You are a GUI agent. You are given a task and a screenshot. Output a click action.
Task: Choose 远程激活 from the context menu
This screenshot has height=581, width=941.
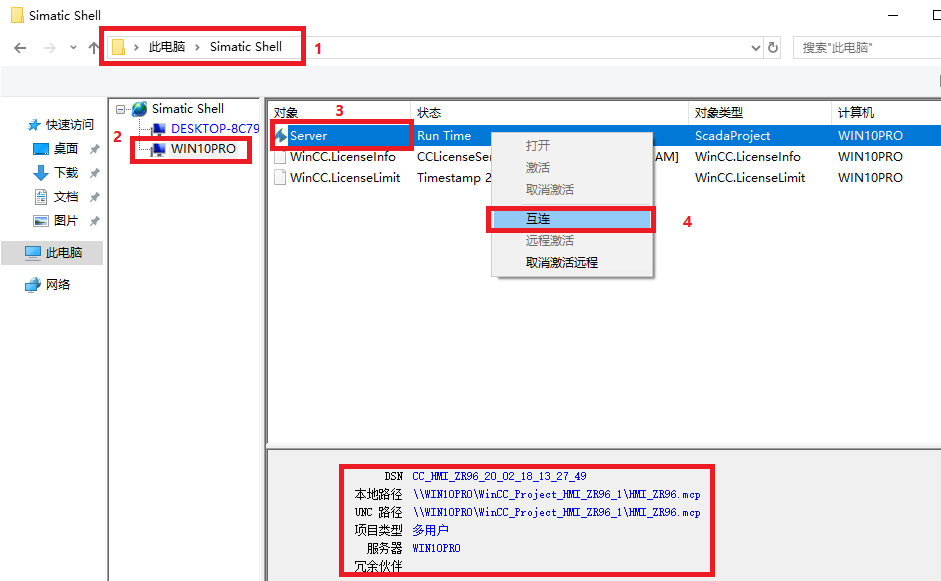point(550,241)
